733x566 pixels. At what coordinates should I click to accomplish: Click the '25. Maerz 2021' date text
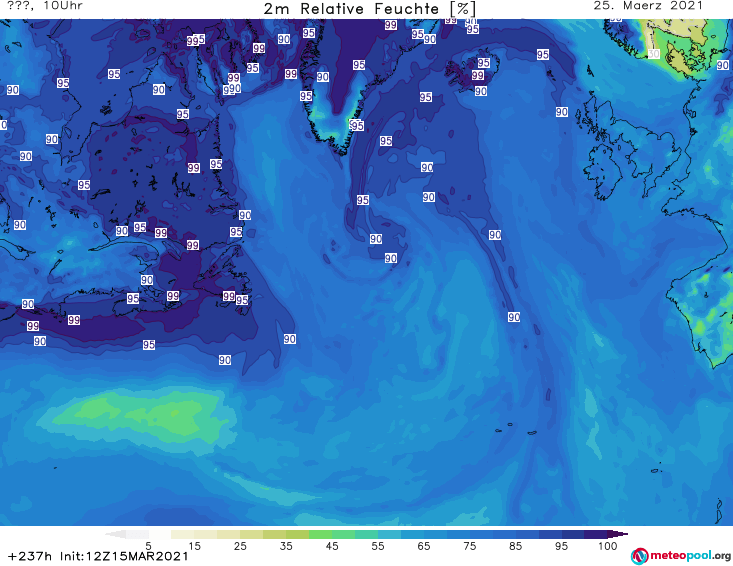[x=648, y=6]
